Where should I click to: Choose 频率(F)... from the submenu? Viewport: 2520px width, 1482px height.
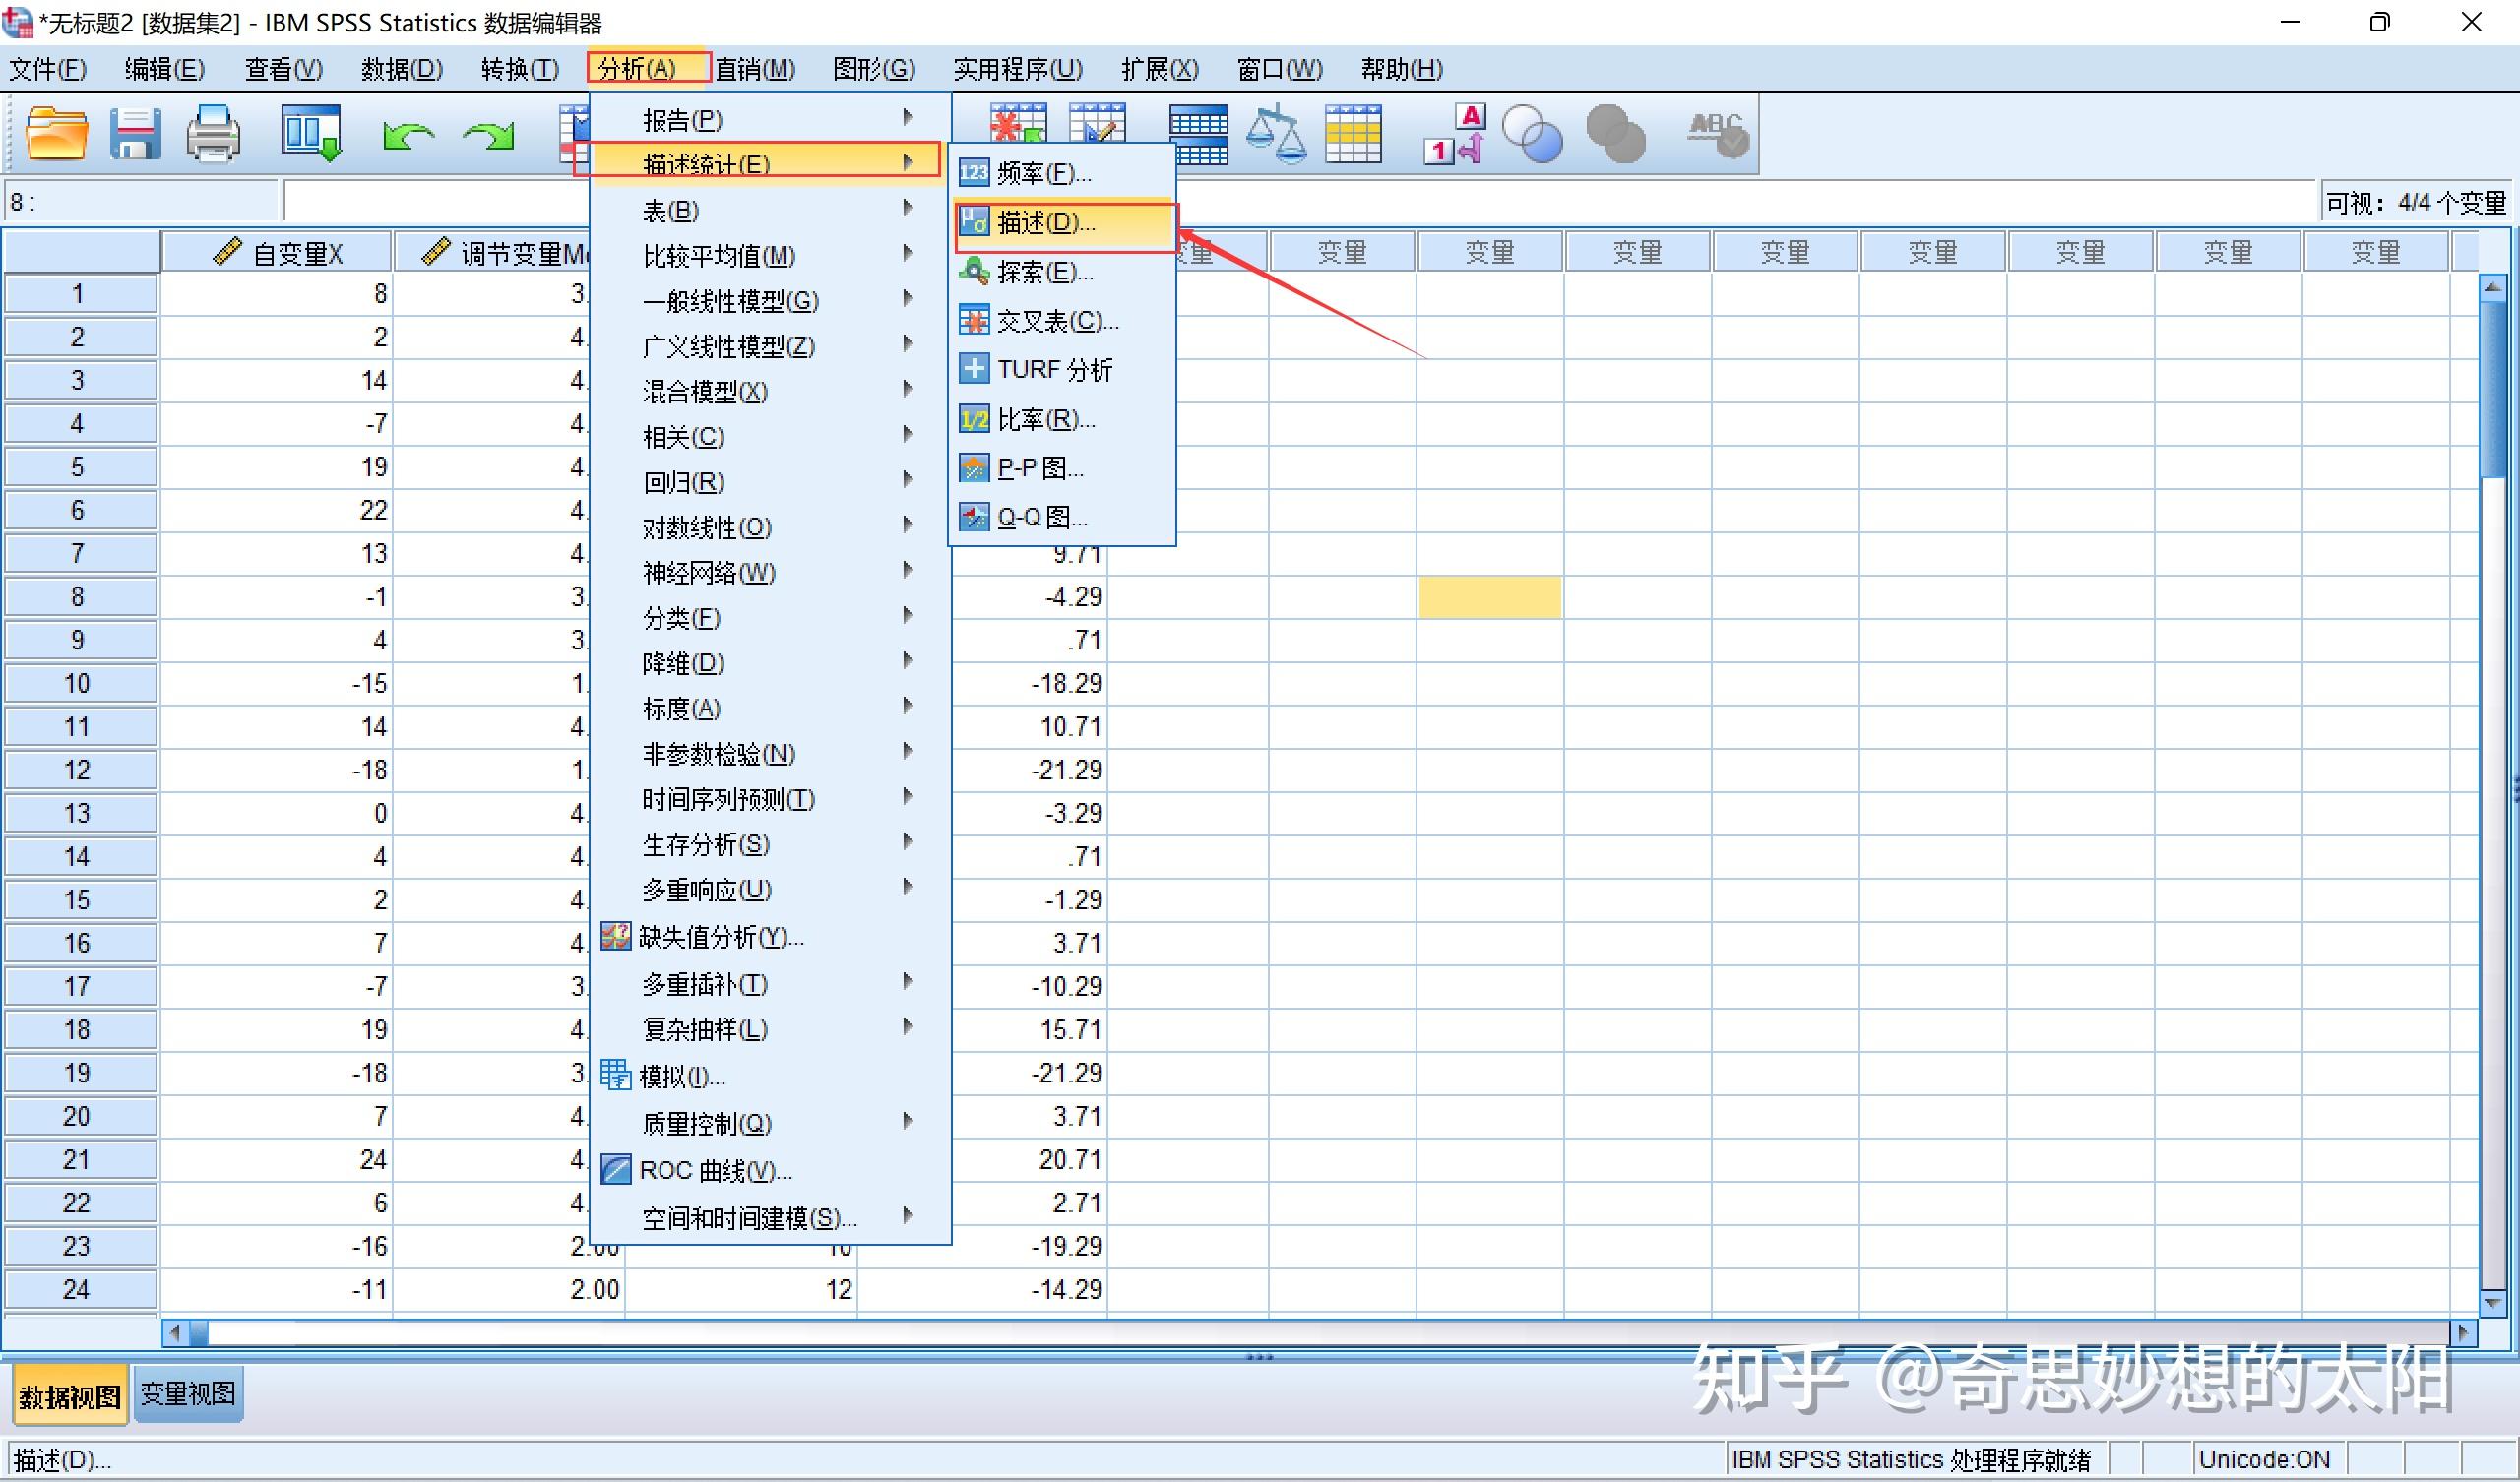tap(1062, 173)
